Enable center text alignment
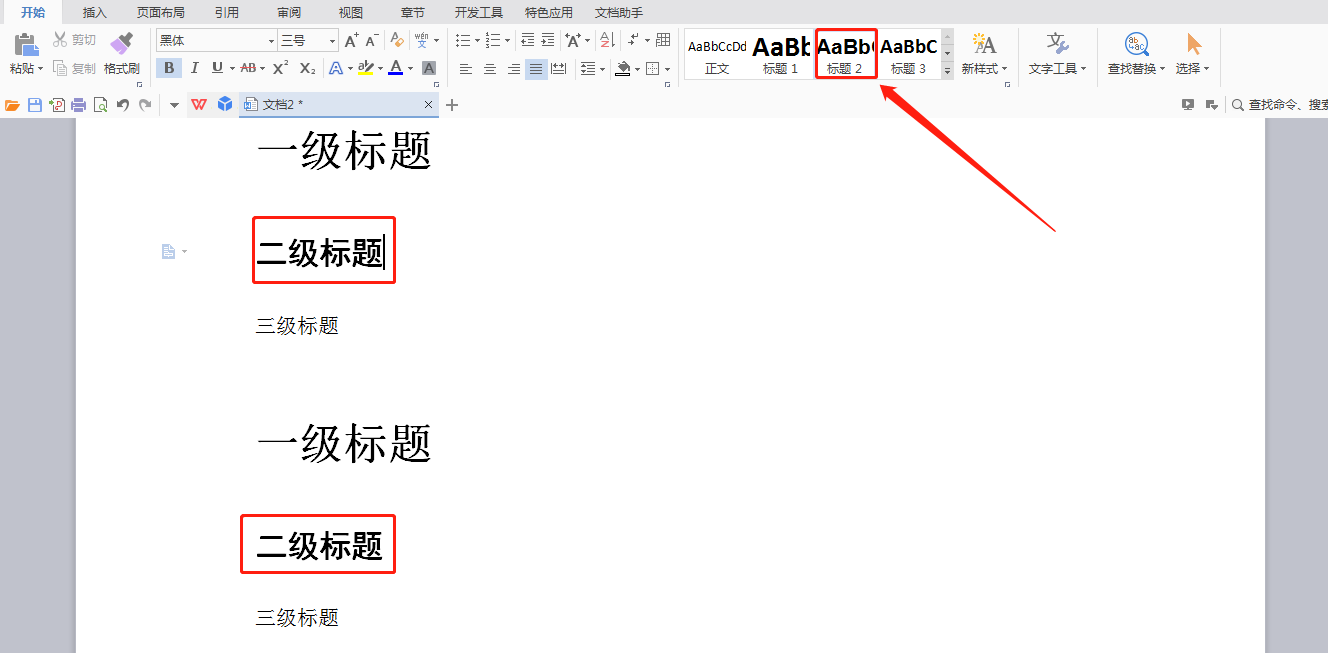The width and height of the screenshot is (1328, 653). 489,68
